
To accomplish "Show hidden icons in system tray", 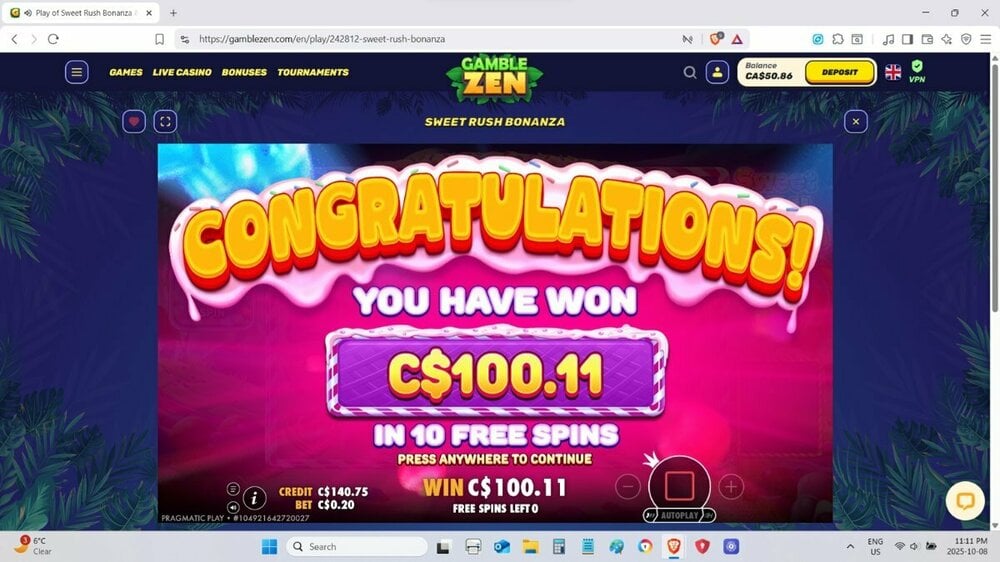I will 850,547.
